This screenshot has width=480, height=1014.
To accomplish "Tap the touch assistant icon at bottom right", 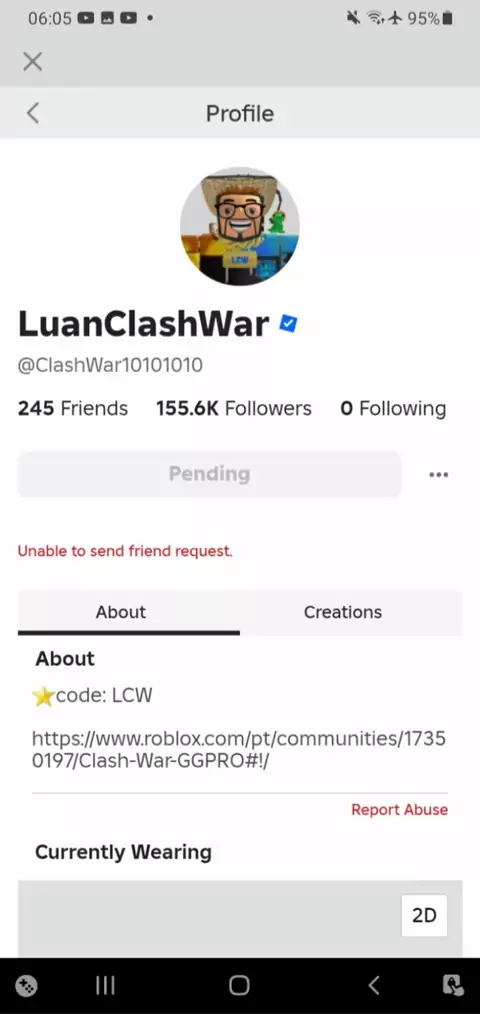I will pos(453,986).
